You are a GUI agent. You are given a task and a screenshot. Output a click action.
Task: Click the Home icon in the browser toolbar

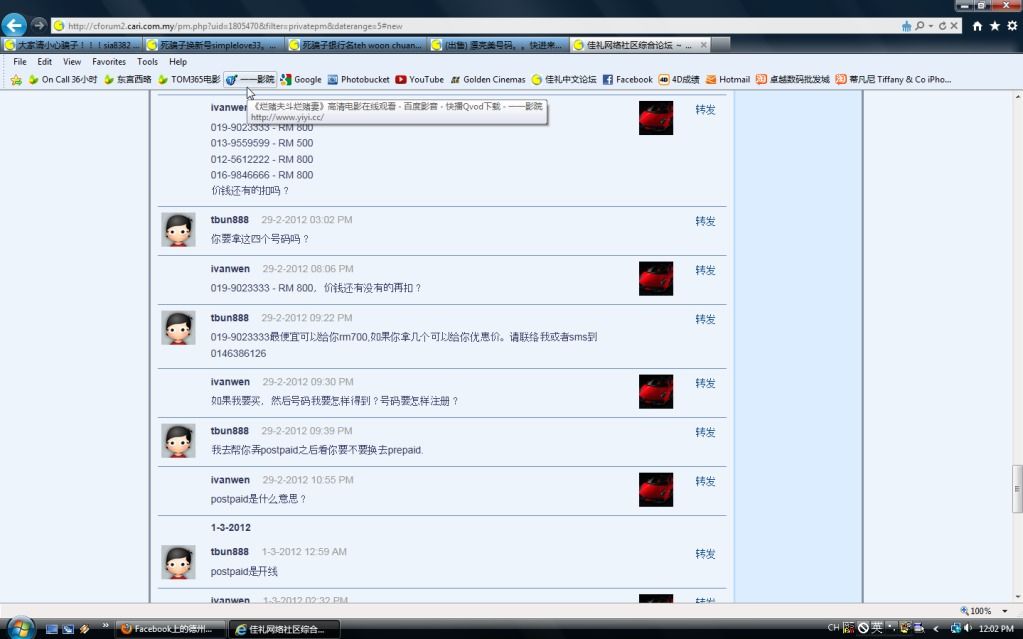tap(977, 26)
